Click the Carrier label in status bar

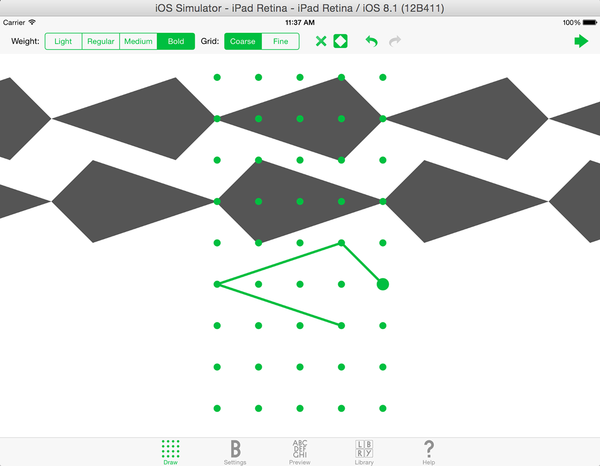14,23
